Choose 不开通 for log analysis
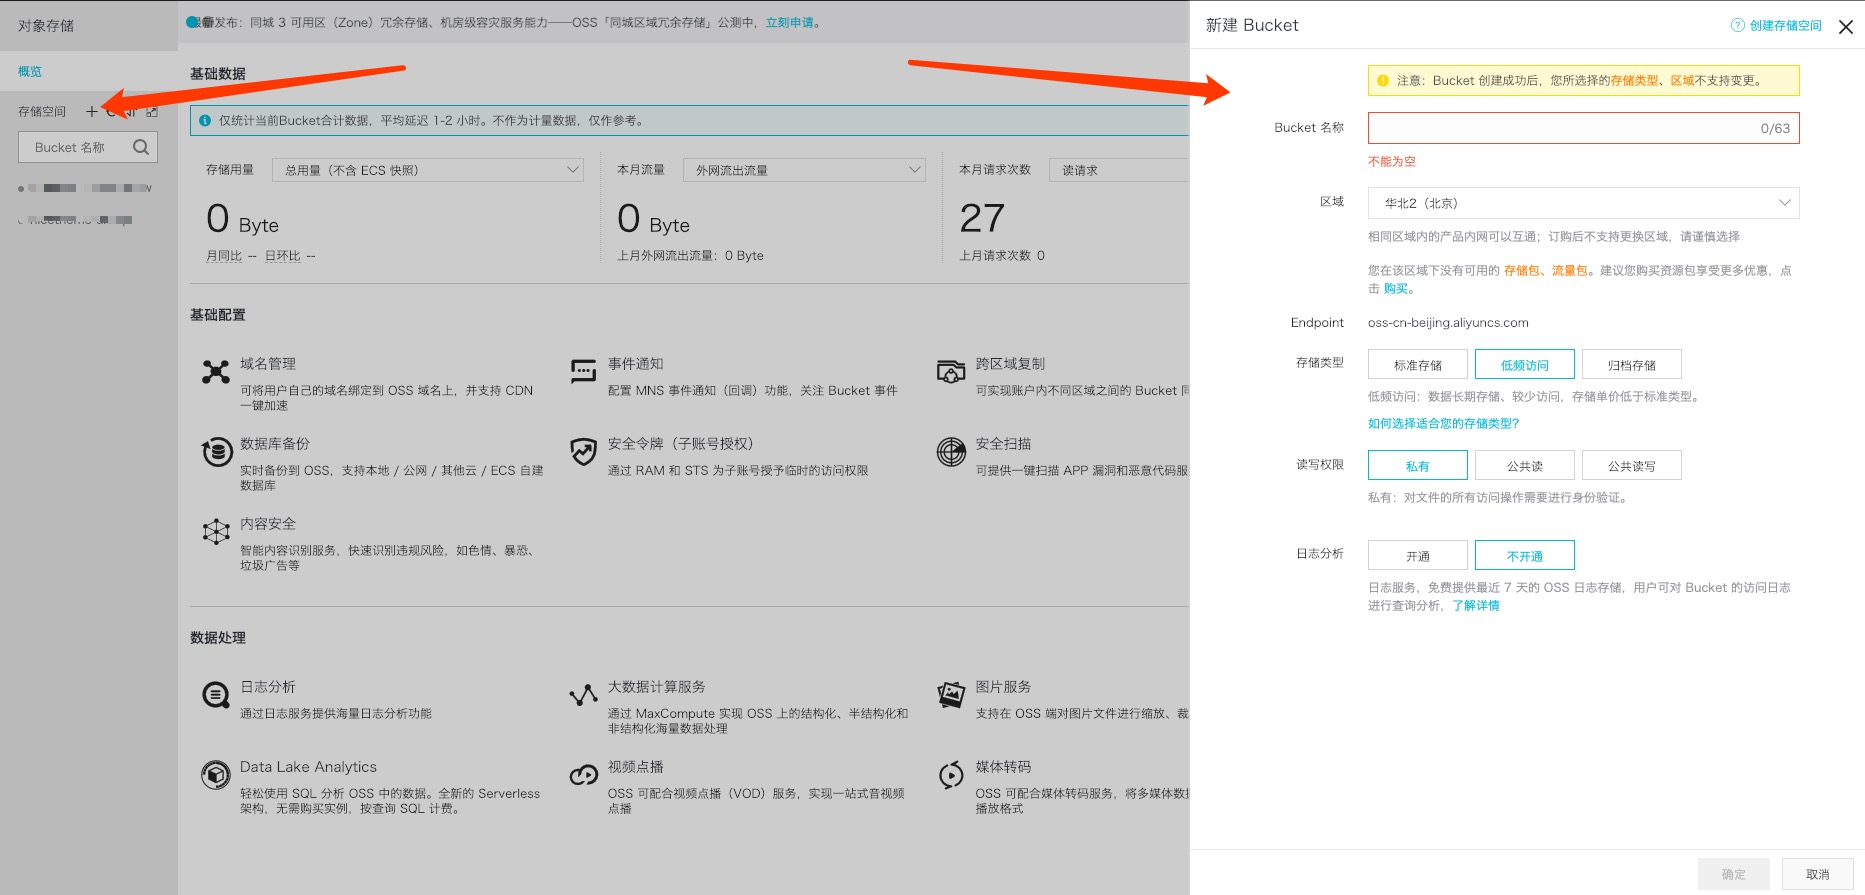Screen dimensions: 1865x895 tap(1524, 555)
